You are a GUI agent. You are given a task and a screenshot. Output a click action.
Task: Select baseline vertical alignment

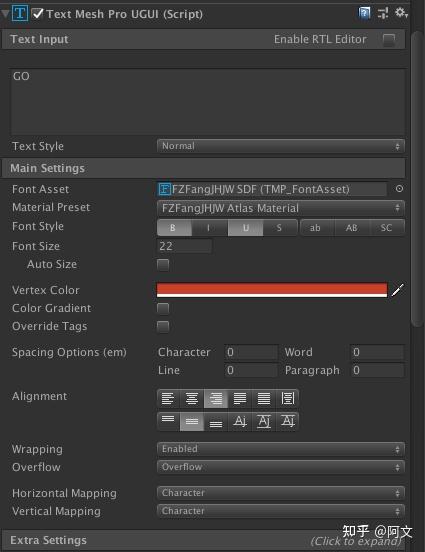click(240, 421)
